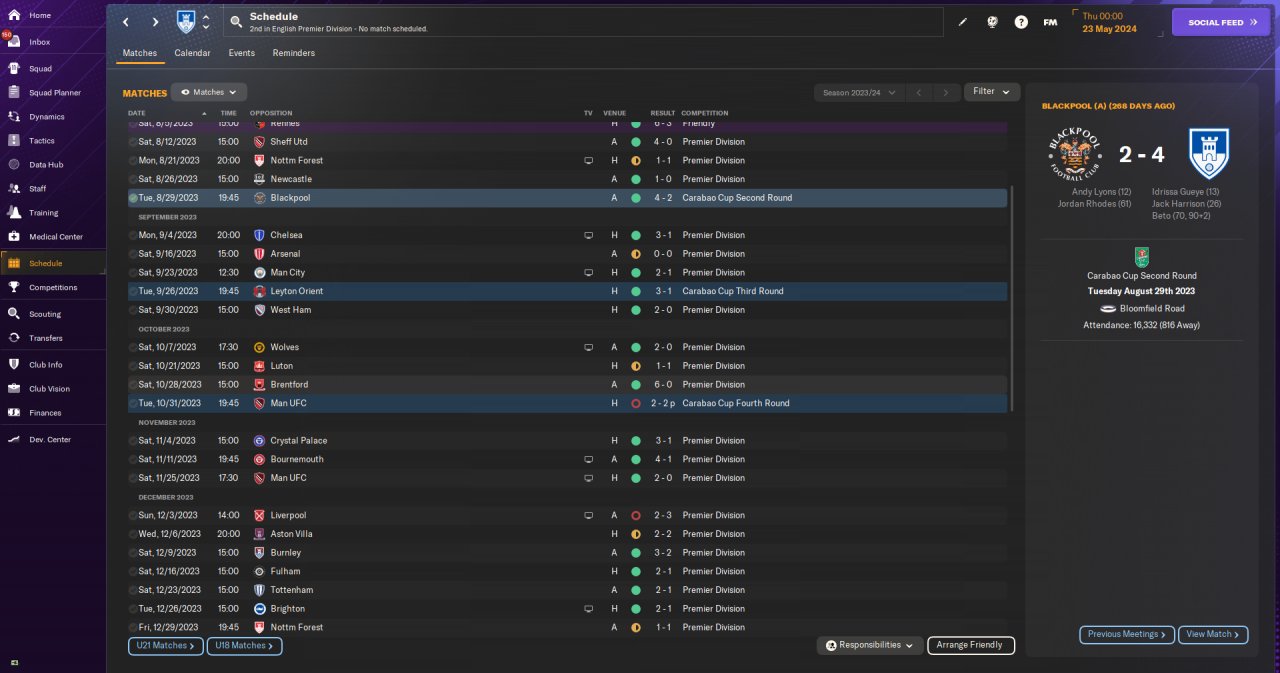This screenshot has height=673, width=1280.
Task: Click the Social Feed button
Action: [x=1220, y=22]
